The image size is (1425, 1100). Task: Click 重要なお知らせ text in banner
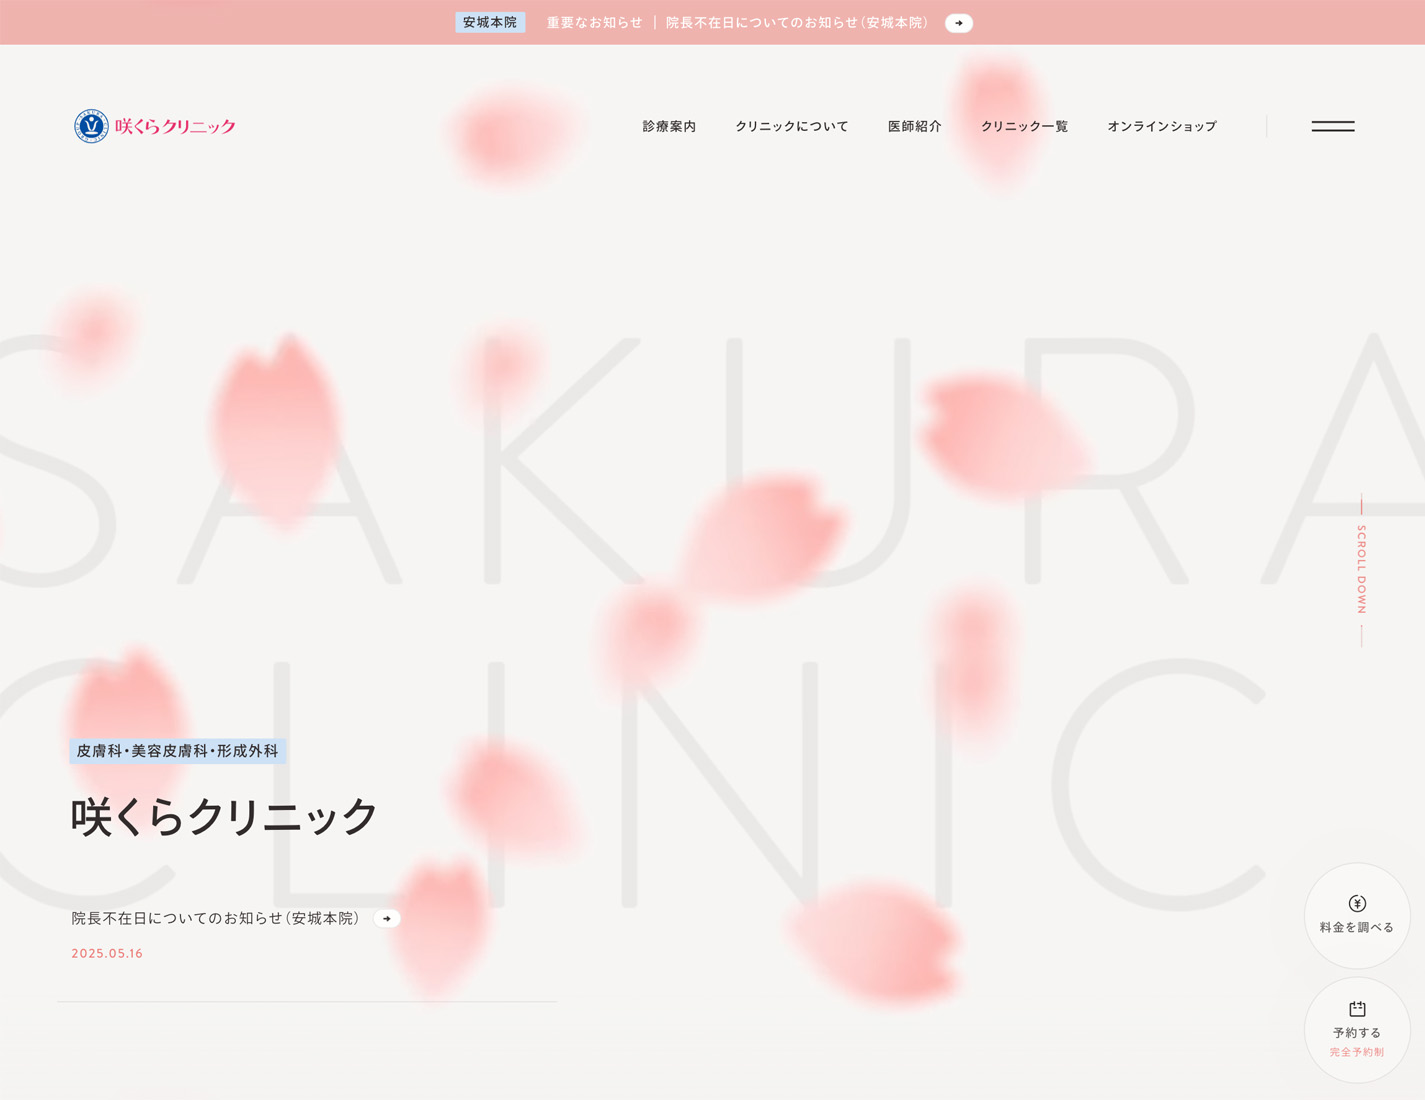click(x=595, y=22)
